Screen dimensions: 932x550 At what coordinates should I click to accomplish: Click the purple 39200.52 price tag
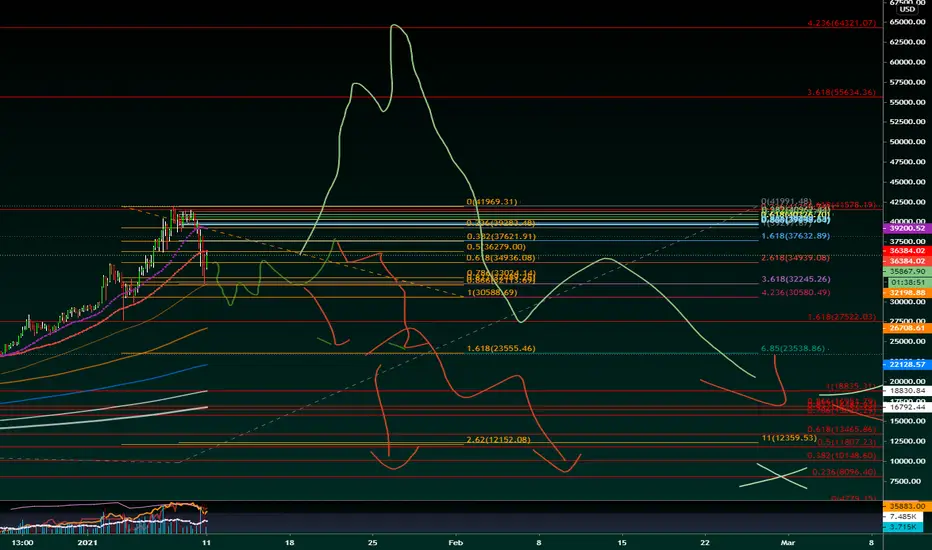pyautogui.click(x=907, y=228)
